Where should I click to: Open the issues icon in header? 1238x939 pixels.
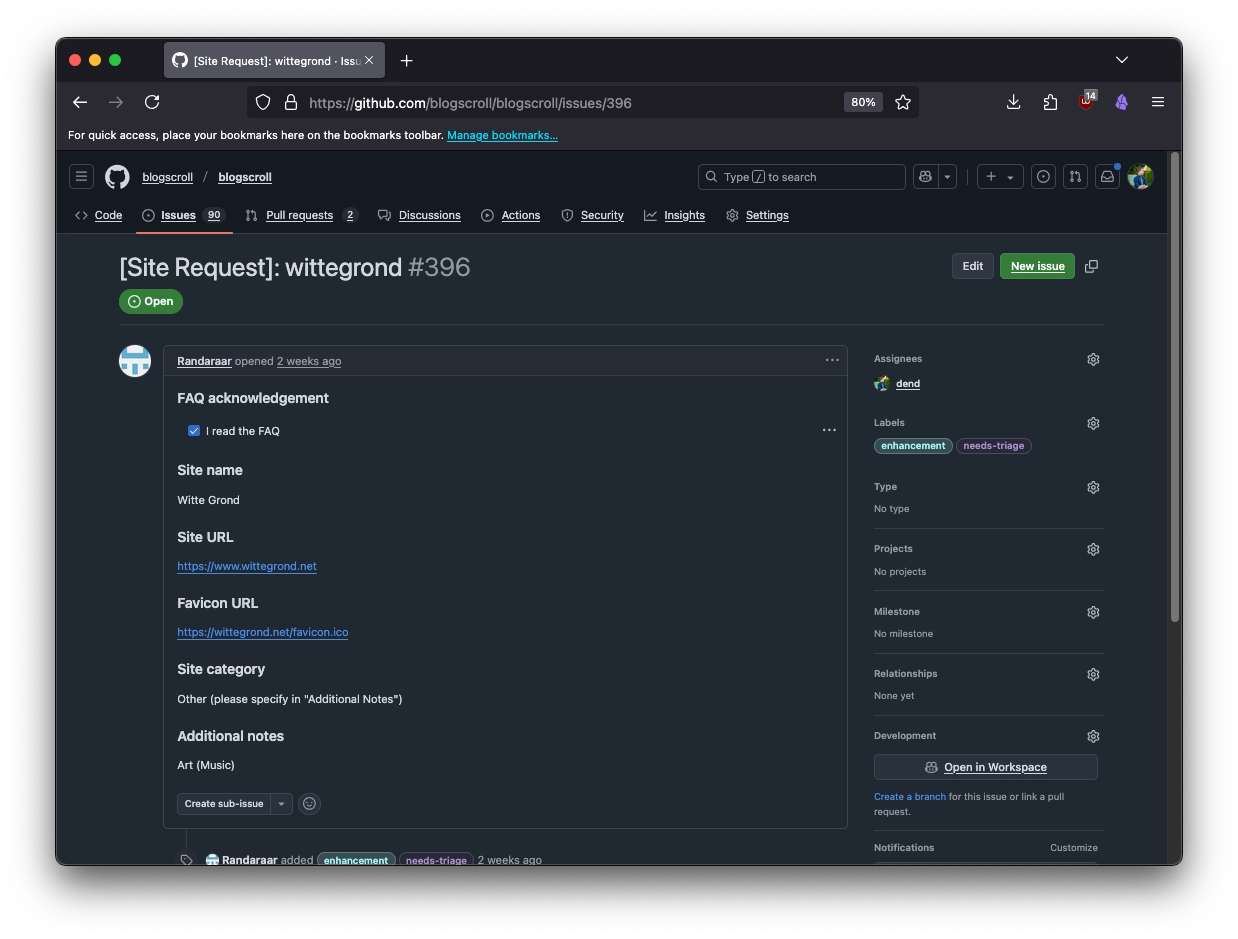(x=1043, y=177)
